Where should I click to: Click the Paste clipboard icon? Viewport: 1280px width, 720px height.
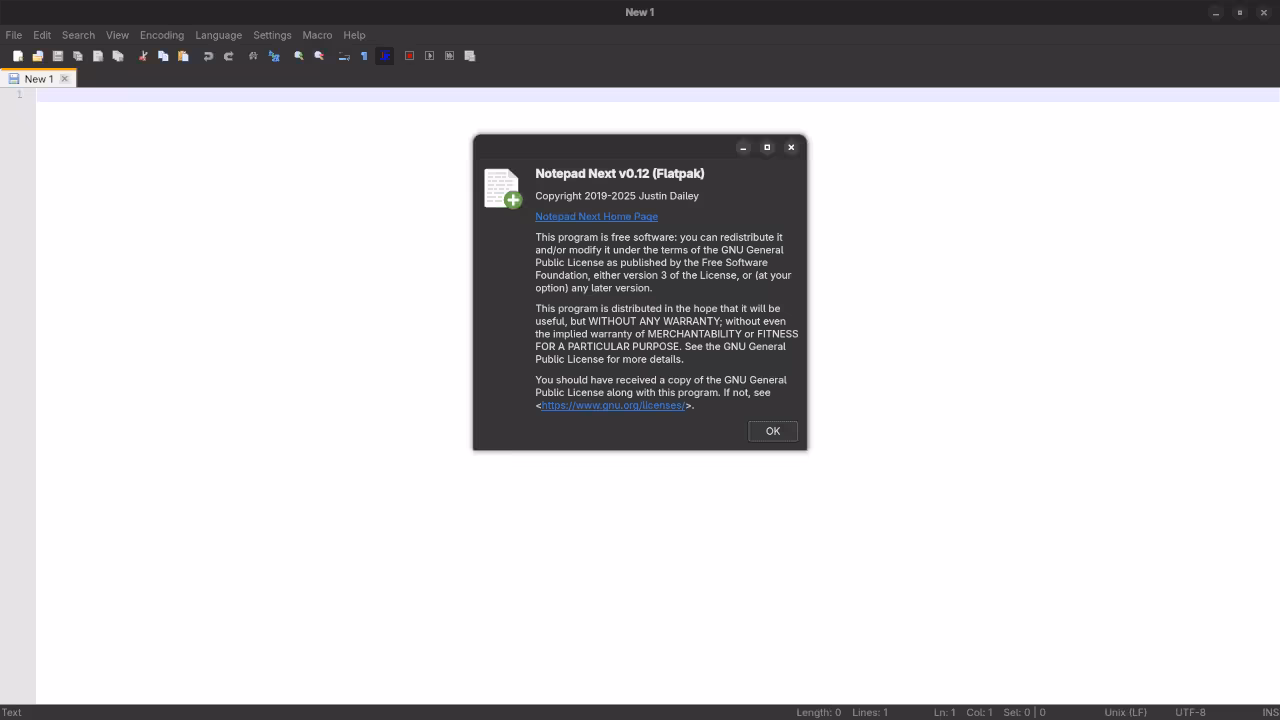click(x=183, y=56)
